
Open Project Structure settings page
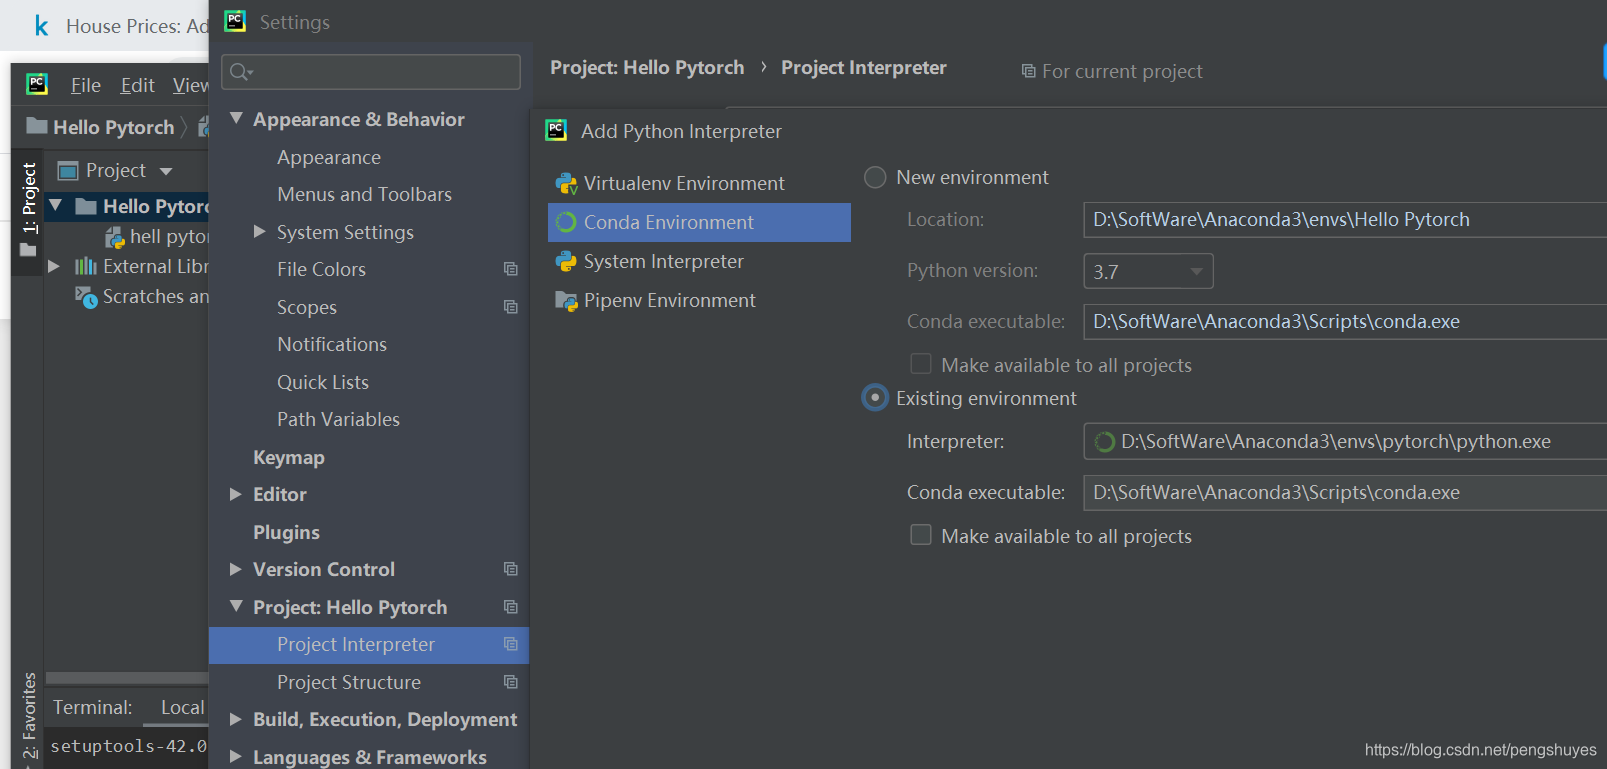click(349, 682)
